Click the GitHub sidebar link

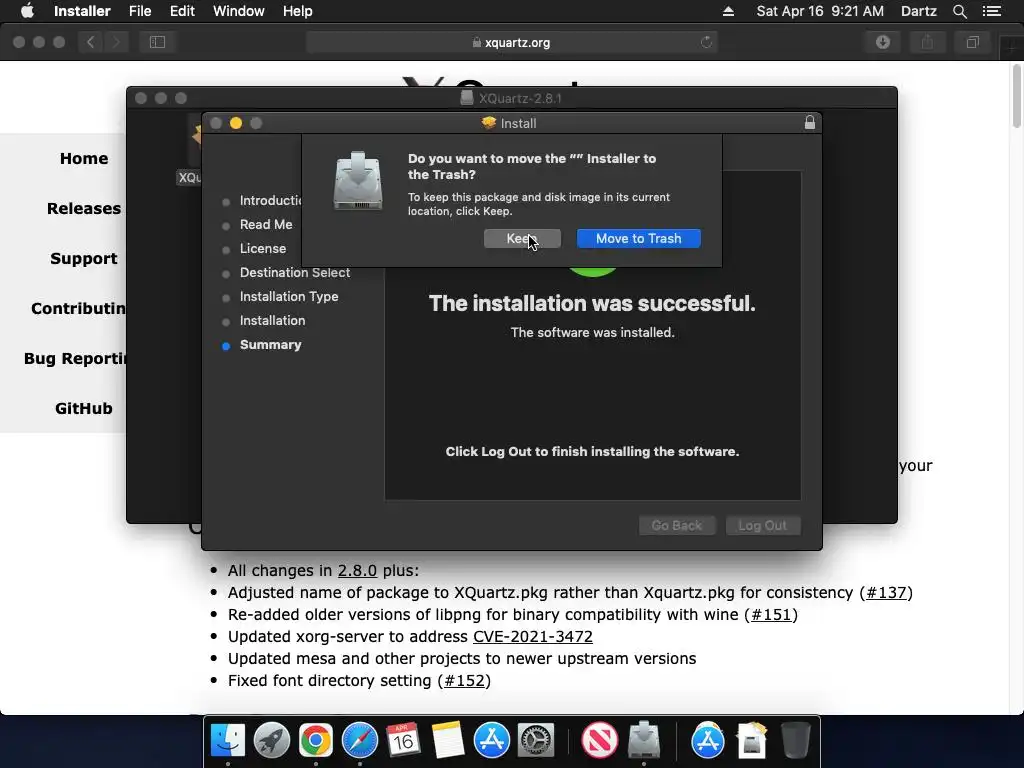pyautogui.click(x=84, y=408)
